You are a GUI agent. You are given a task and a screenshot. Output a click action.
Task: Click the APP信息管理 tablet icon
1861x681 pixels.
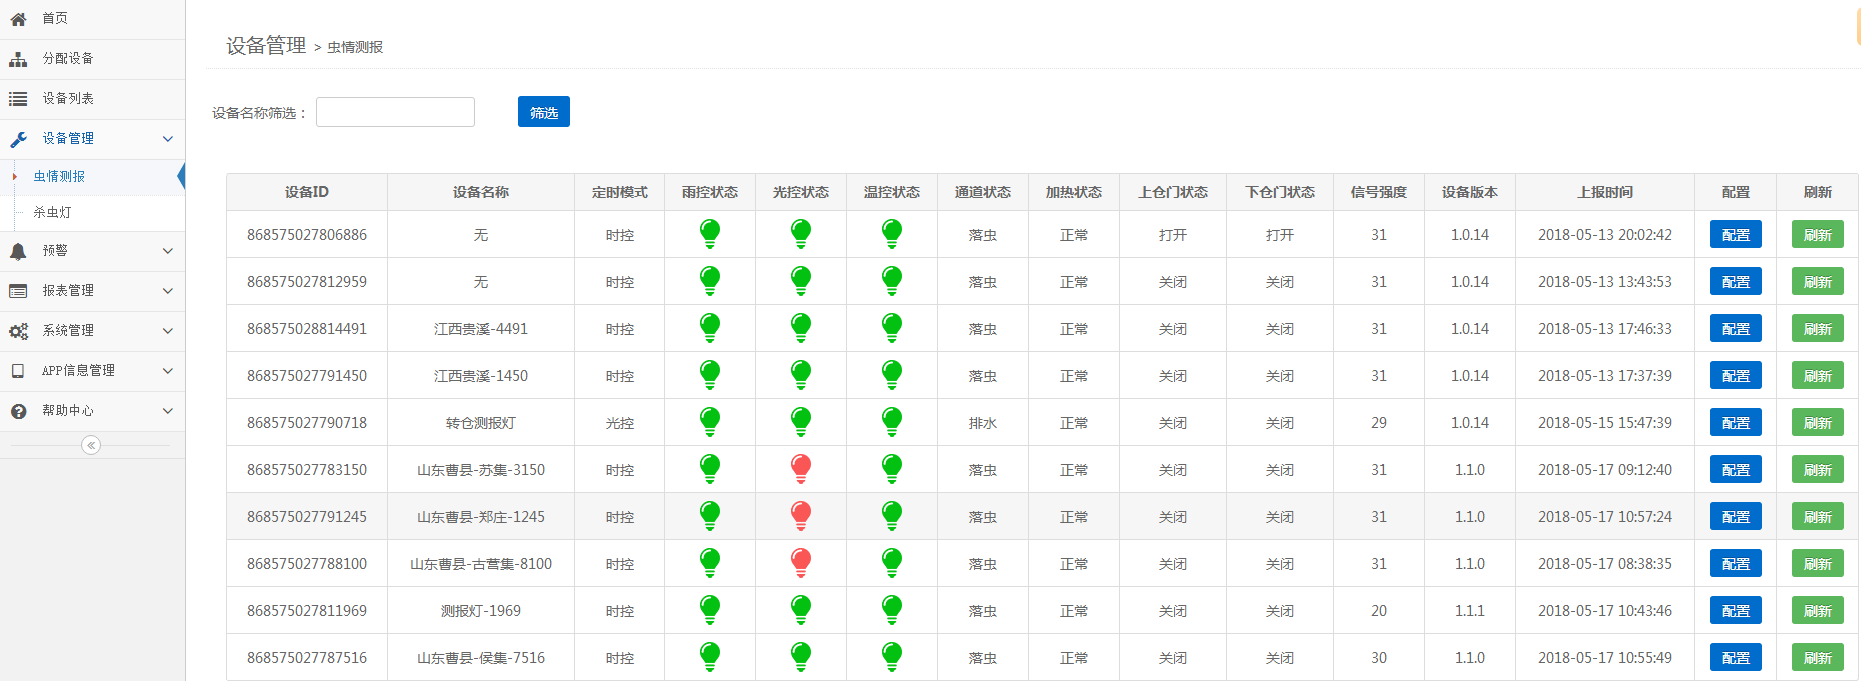pyautogui.click(x=18, y=371)
